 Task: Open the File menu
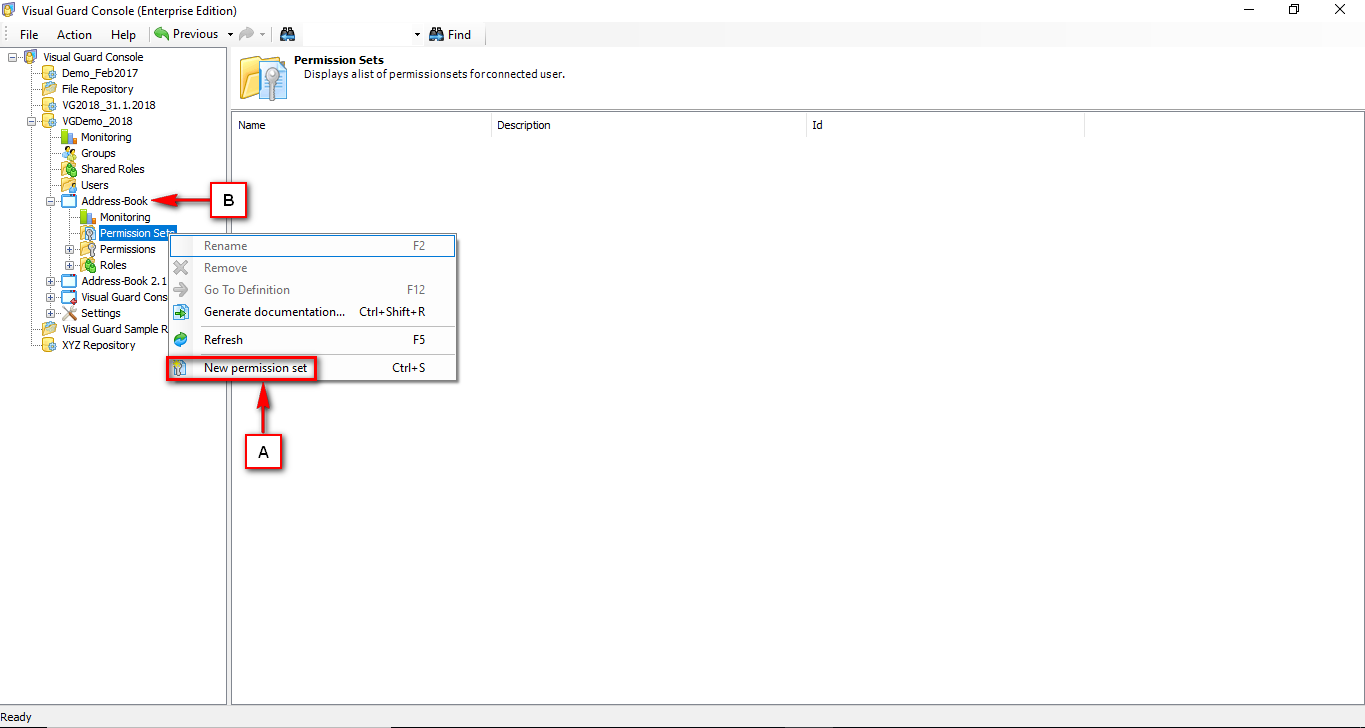click(x=29, y=34)
